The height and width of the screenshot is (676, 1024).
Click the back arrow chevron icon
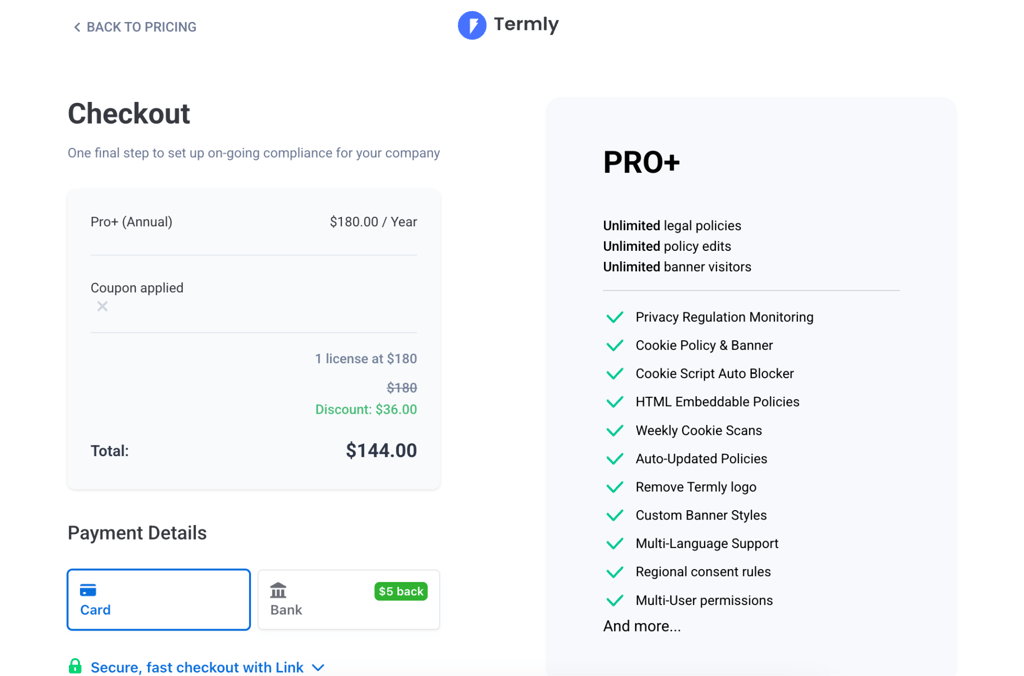(77, 27)
